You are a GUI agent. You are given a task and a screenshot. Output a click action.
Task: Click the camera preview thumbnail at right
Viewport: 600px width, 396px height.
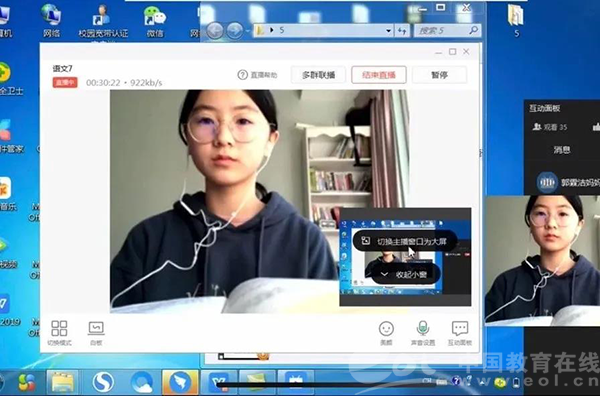pos(542,260)
